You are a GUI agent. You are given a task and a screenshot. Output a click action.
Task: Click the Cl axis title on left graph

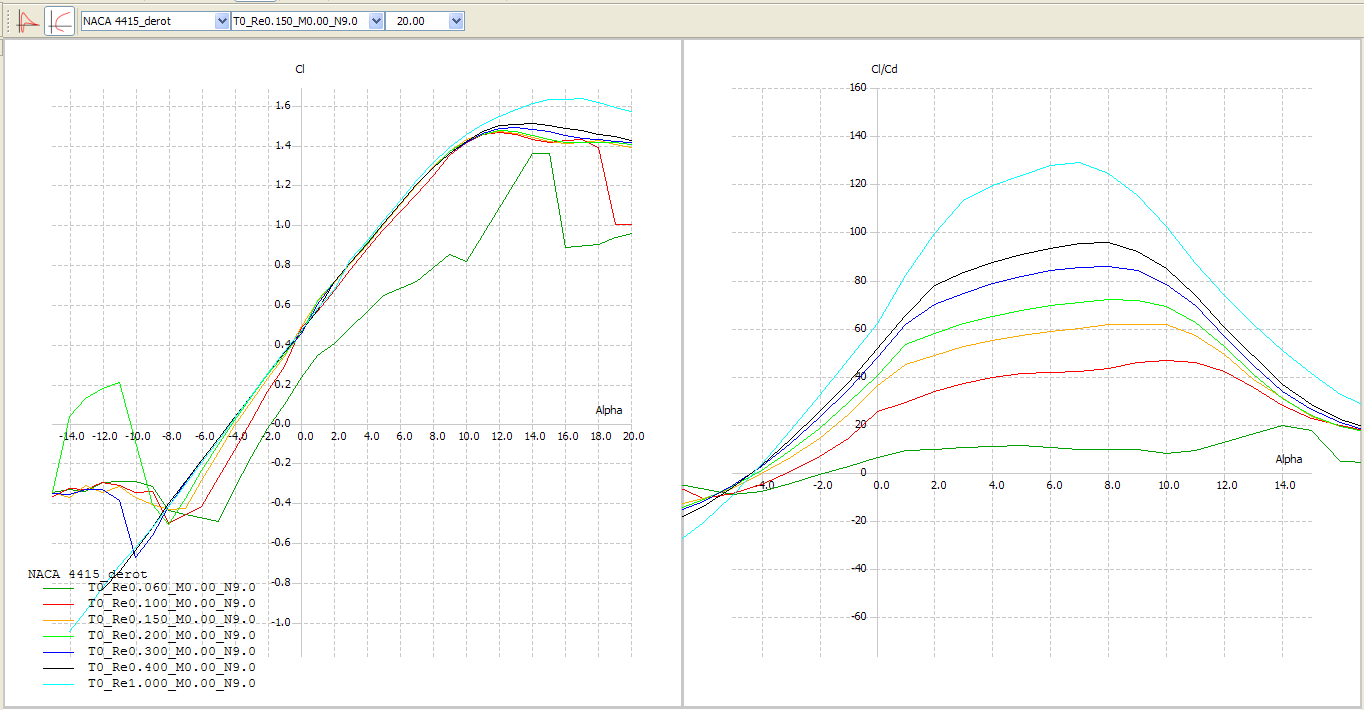[300, 69]
